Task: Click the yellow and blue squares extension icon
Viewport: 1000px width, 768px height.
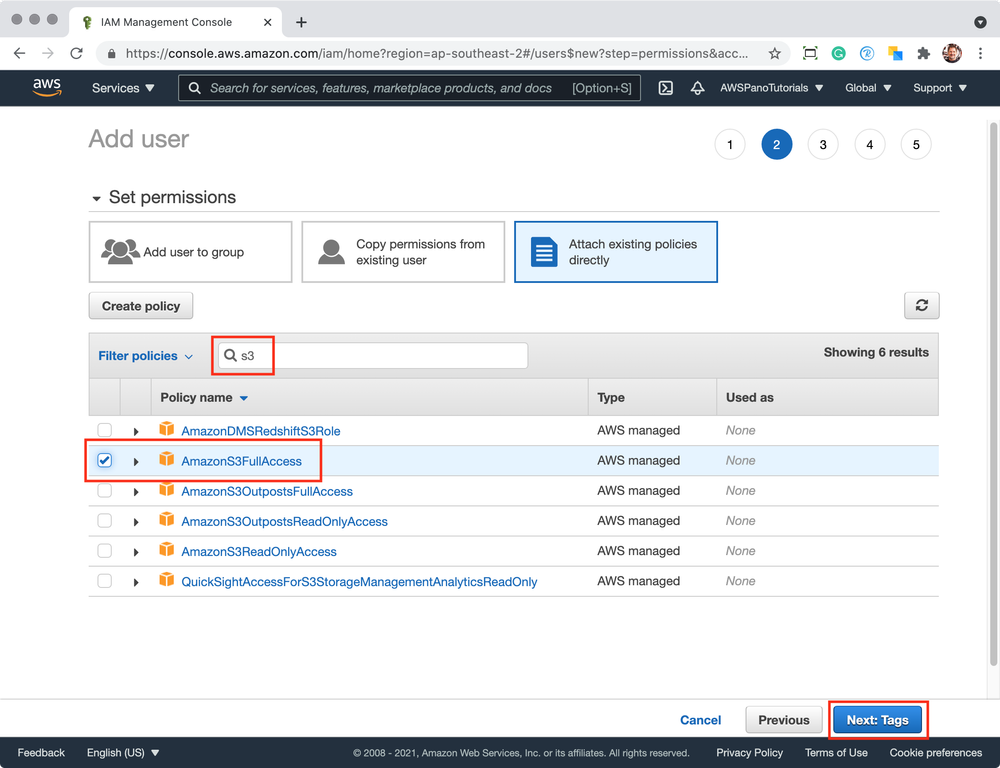Action: tap(895, 54)
